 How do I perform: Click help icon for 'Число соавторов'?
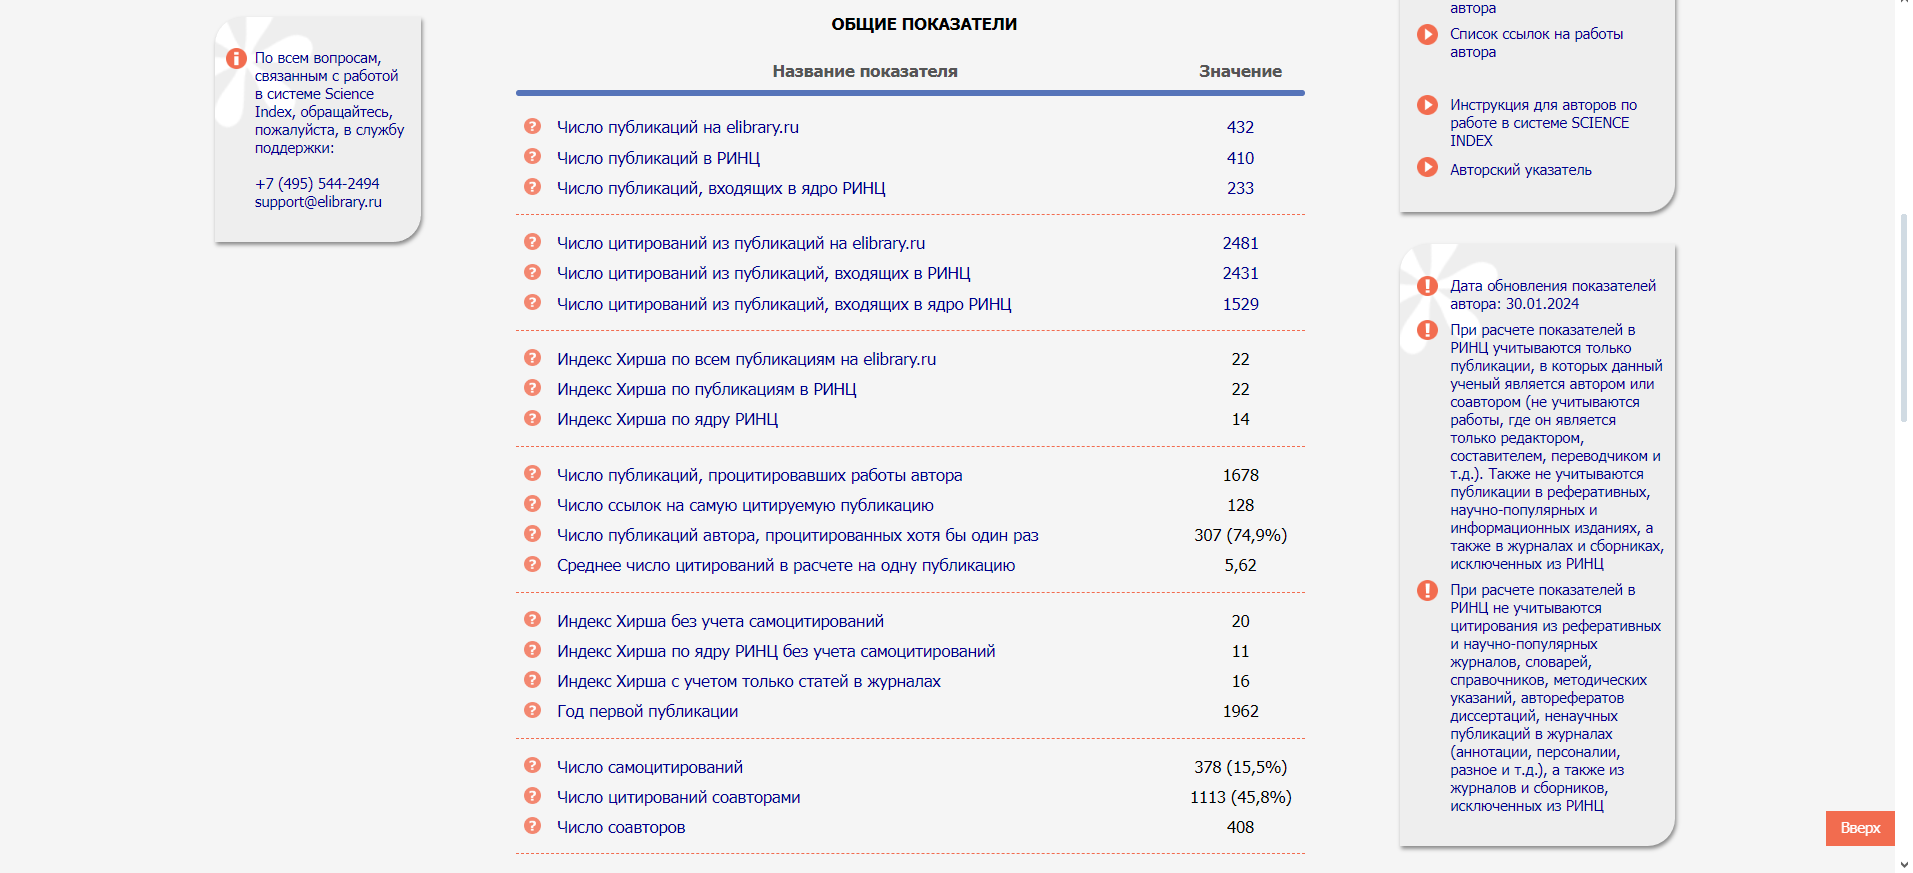coord(533,826)
